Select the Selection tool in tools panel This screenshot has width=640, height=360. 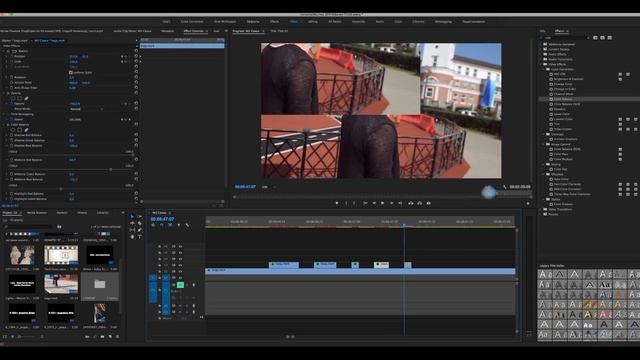point(132,216)
